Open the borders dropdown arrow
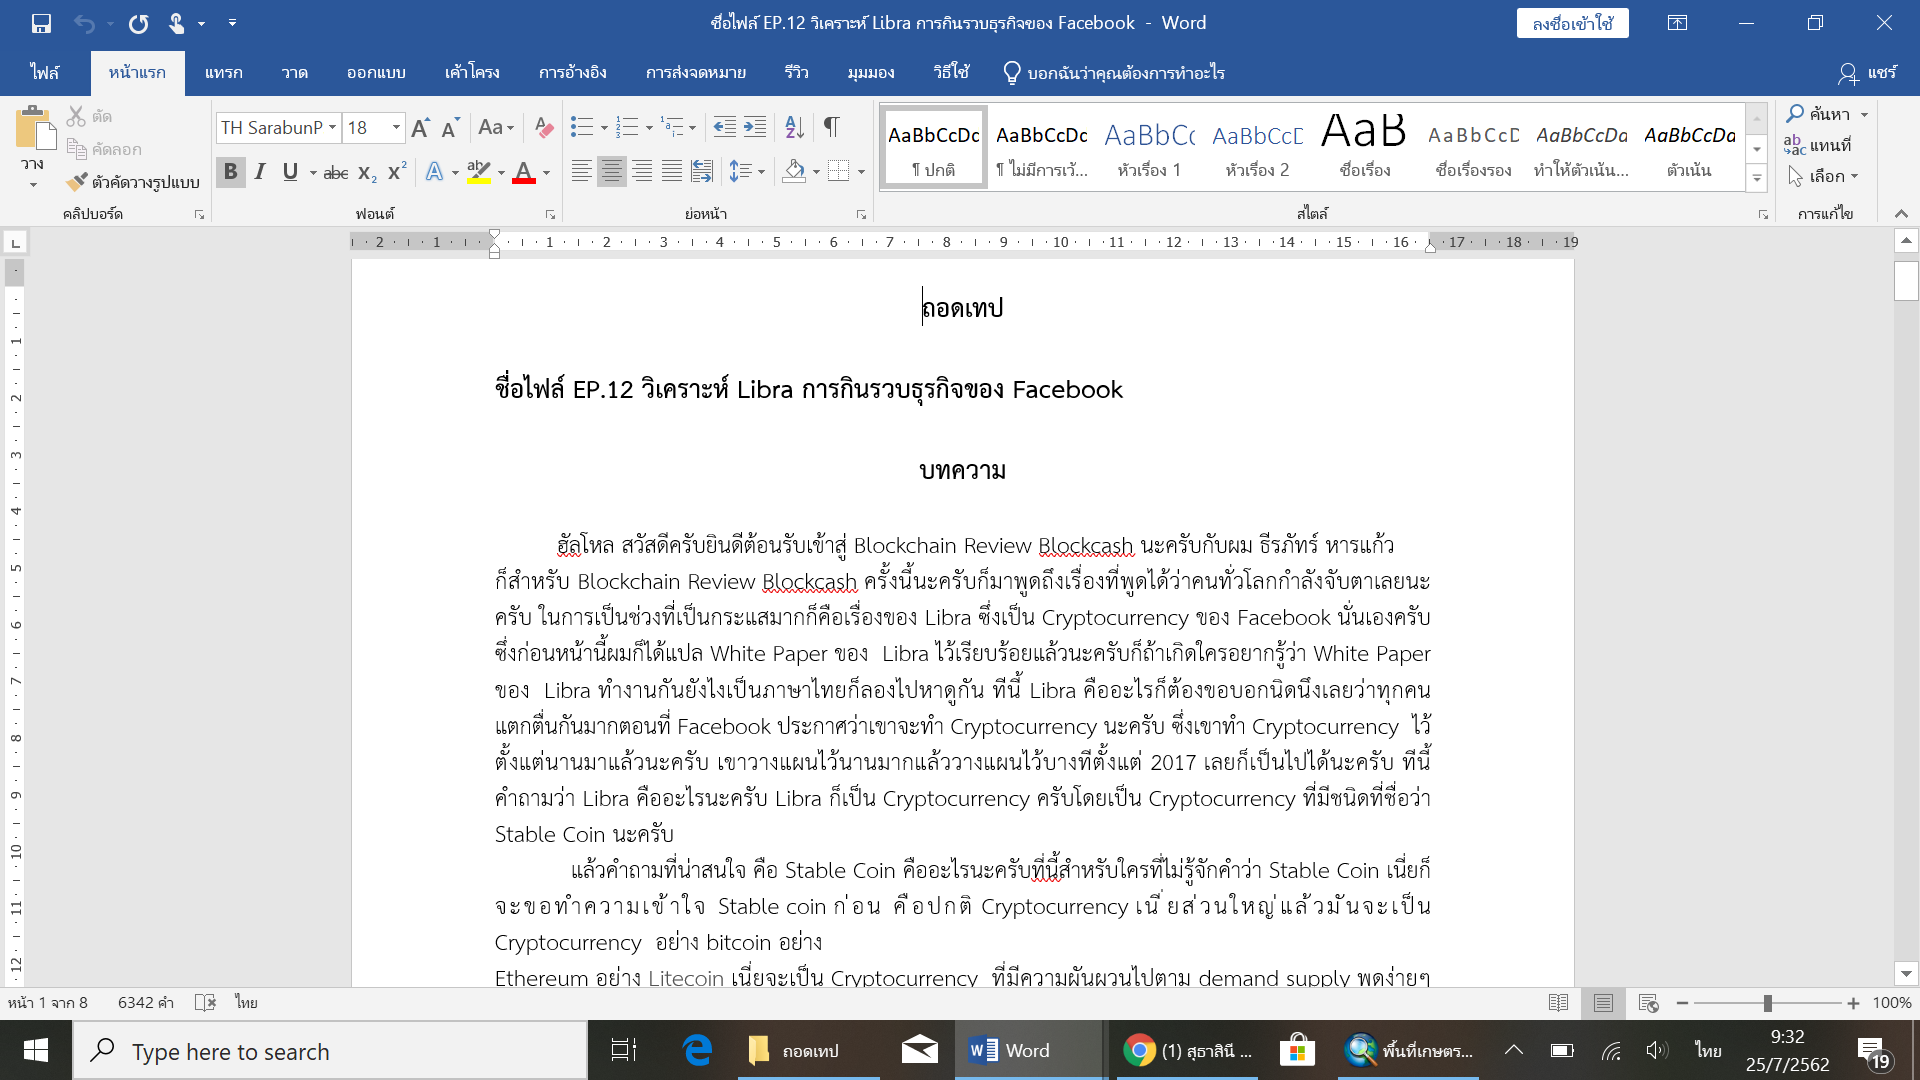 [x=861, y=172]
